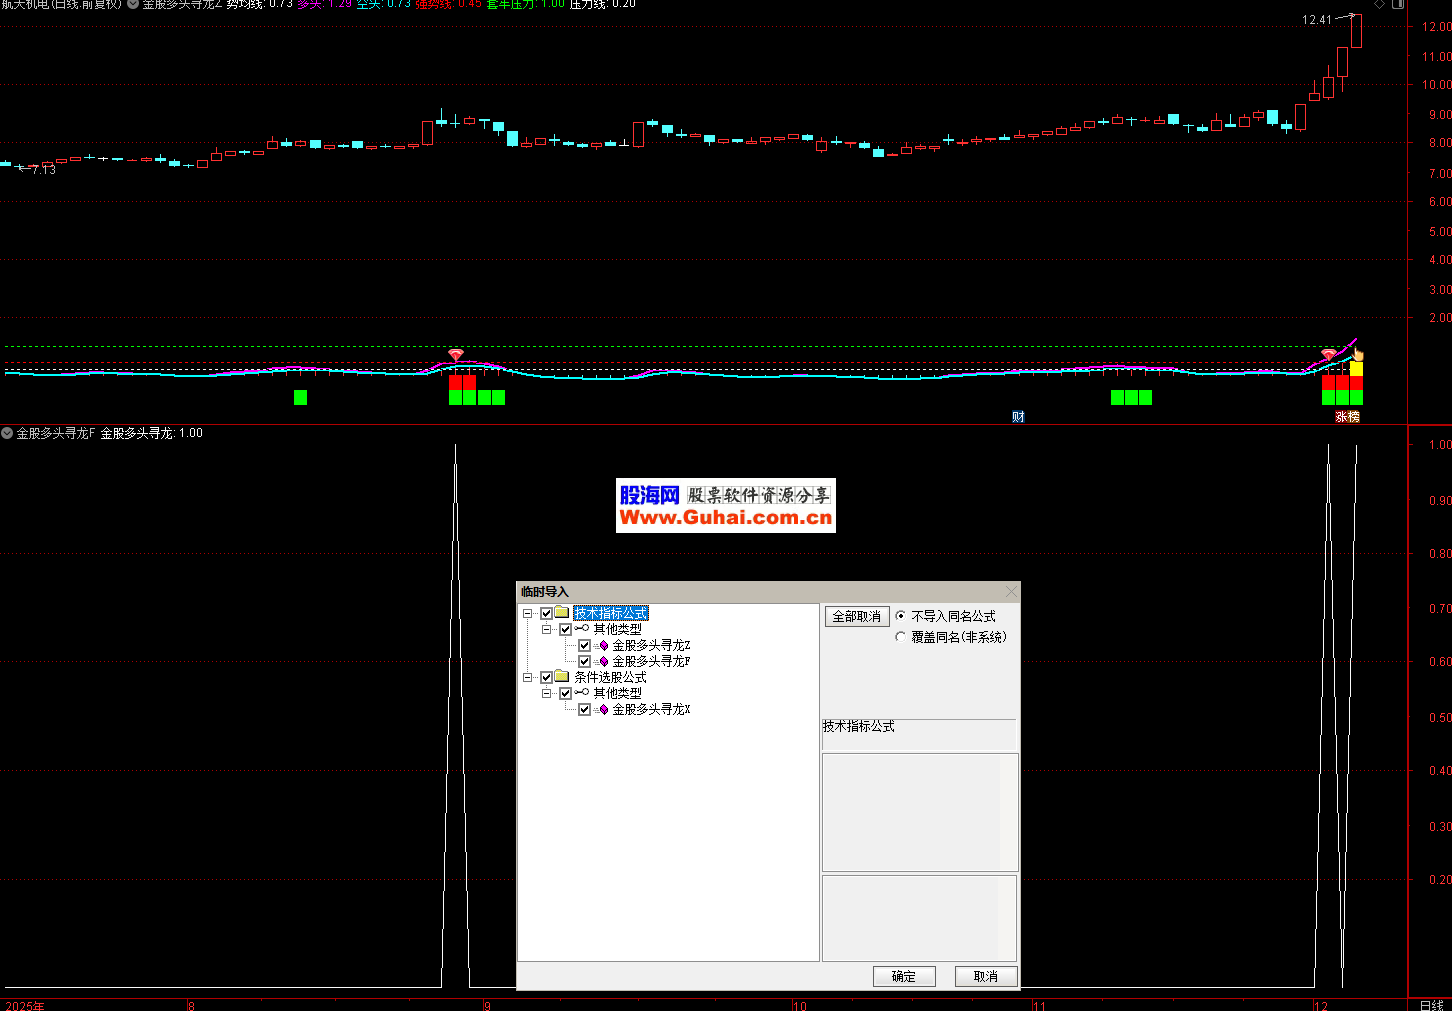This screenshot has height=1011, width=1452.
Task: Click the red gem signal icon near September
Action: point(456,355)
